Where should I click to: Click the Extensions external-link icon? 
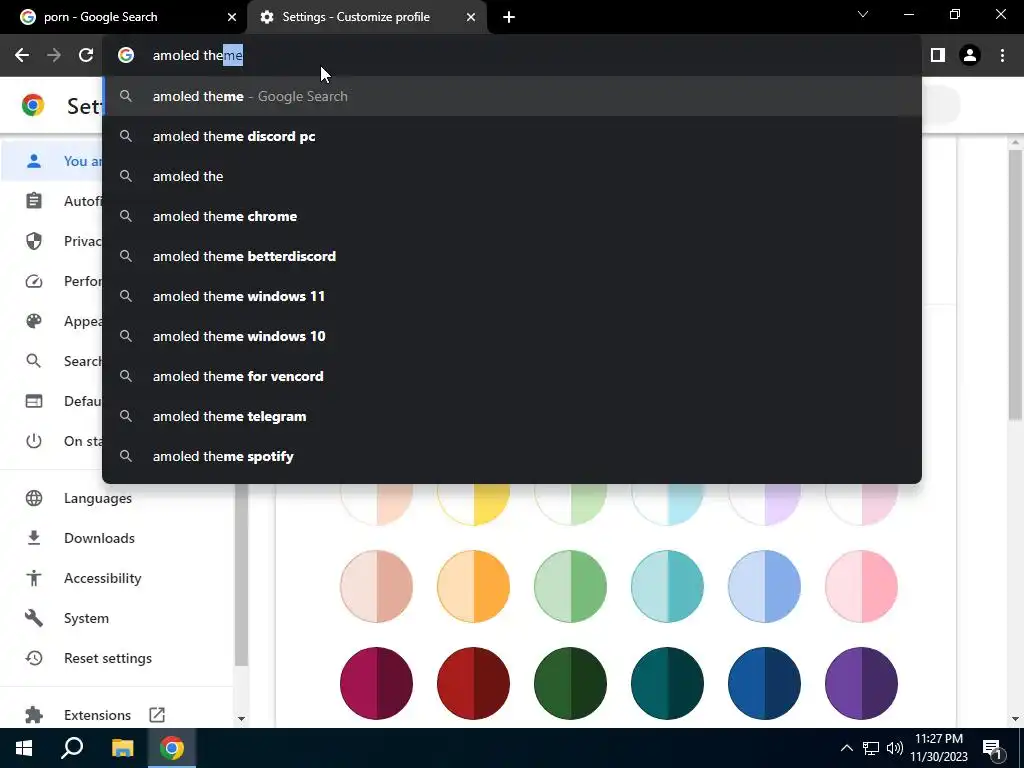157,715
